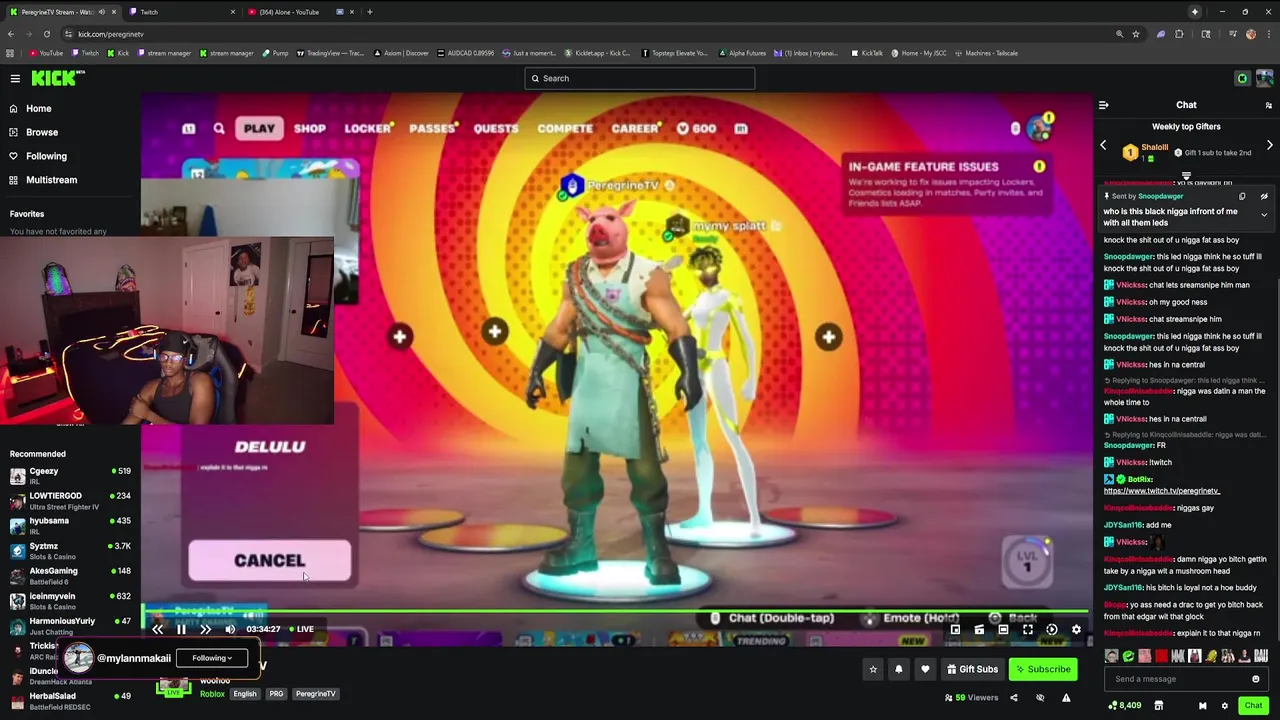Bookmark this page with star icon
Image resolution: width=1280 pixels, height=720 pixels.
click(1136, 34)
